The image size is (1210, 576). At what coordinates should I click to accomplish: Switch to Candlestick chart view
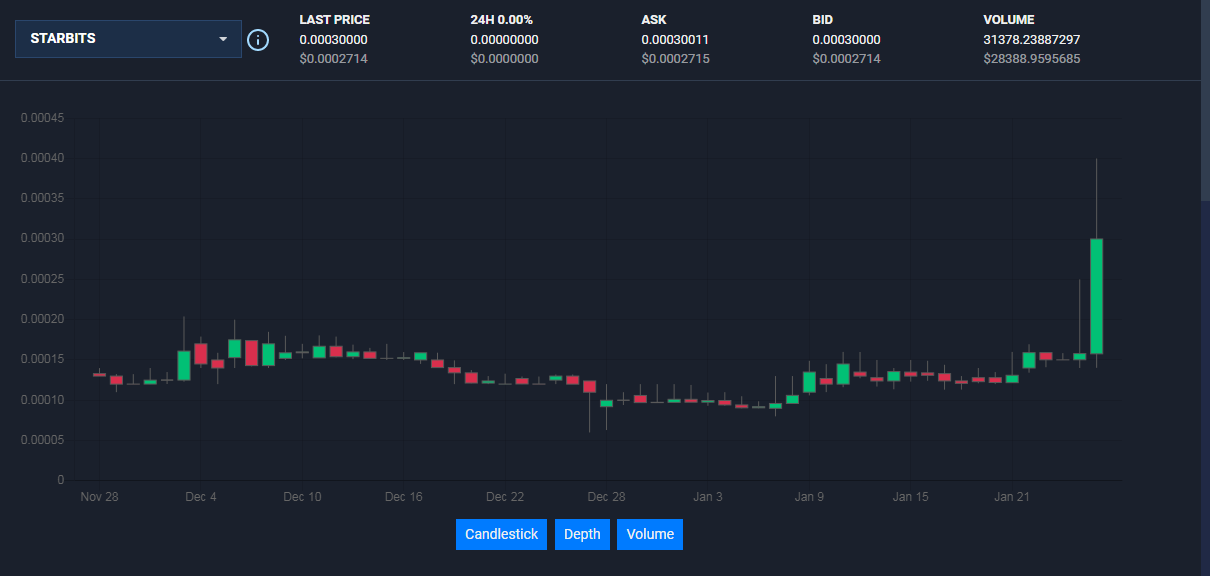click(x=502, y=534)
